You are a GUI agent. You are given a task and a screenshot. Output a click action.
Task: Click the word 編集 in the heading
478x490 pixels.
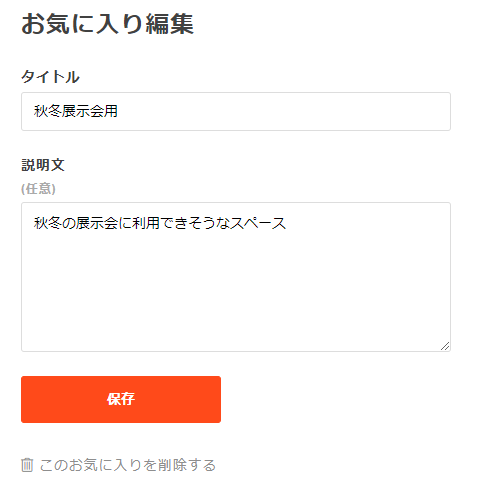click(x=169, y=24)
